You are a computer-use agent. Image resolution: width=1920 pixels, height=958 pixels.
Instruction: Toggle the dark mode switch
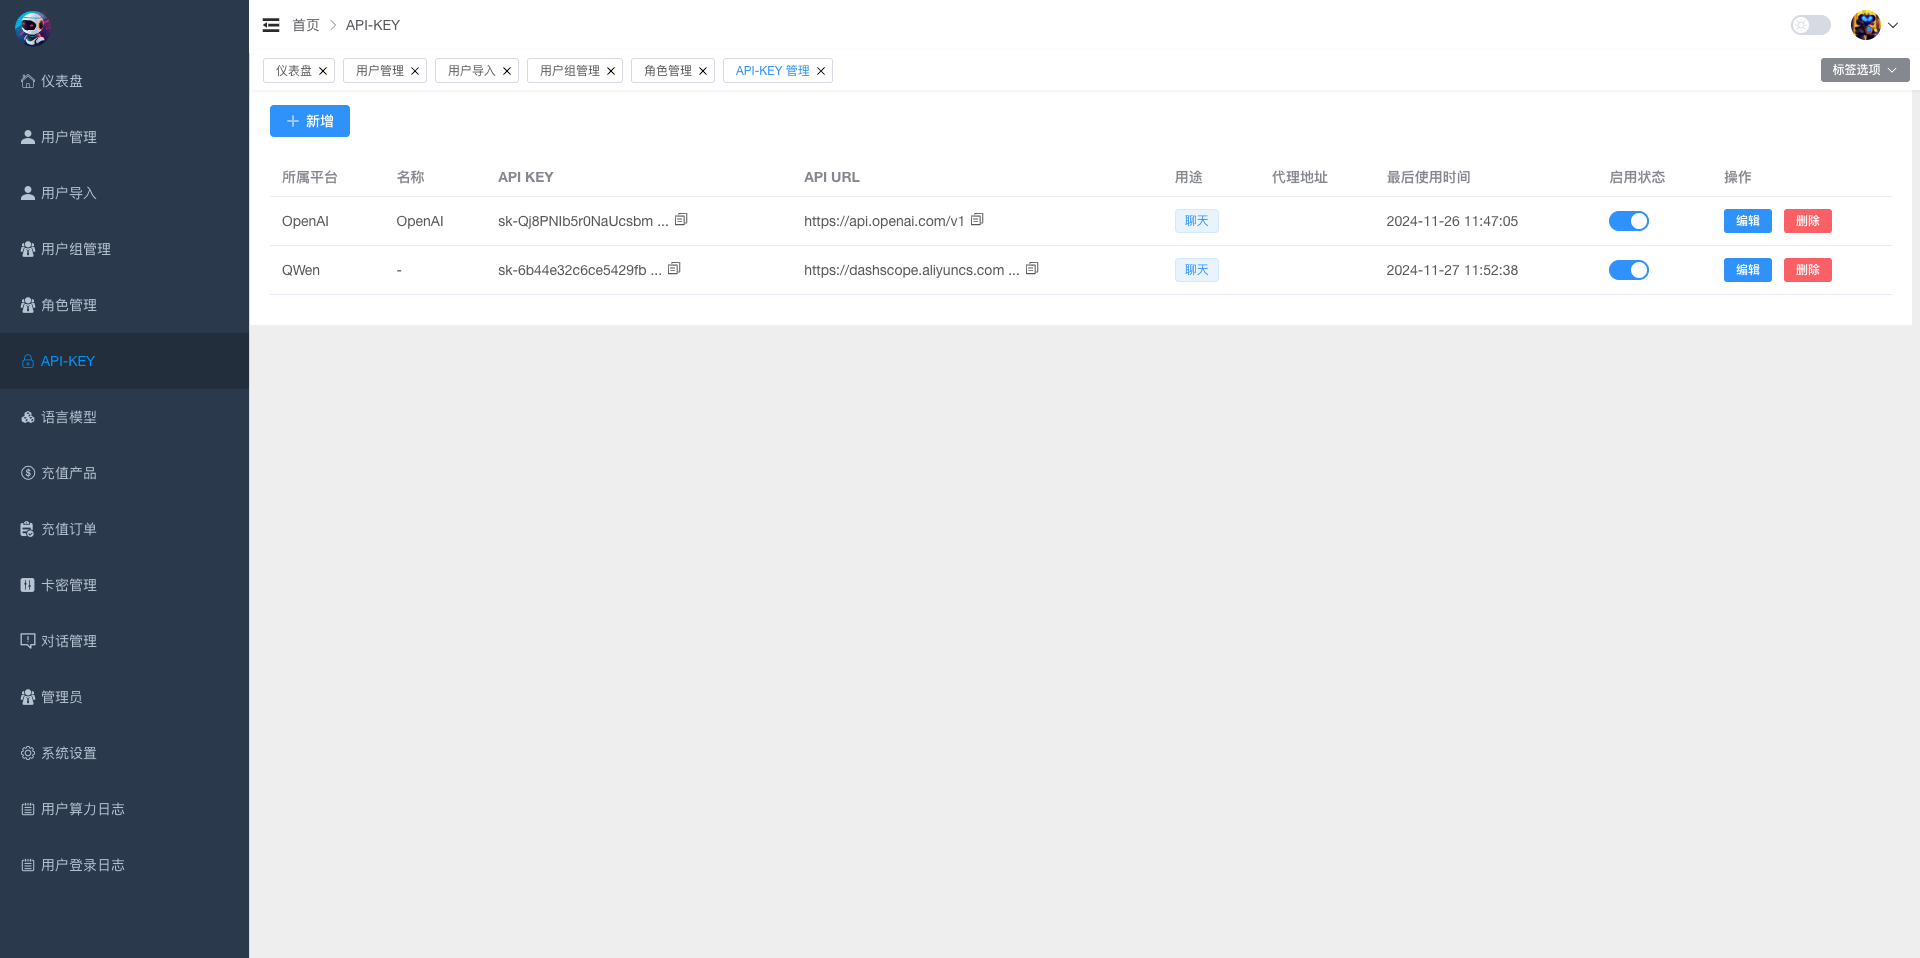pyautogui.click(x=1810, y=25)
